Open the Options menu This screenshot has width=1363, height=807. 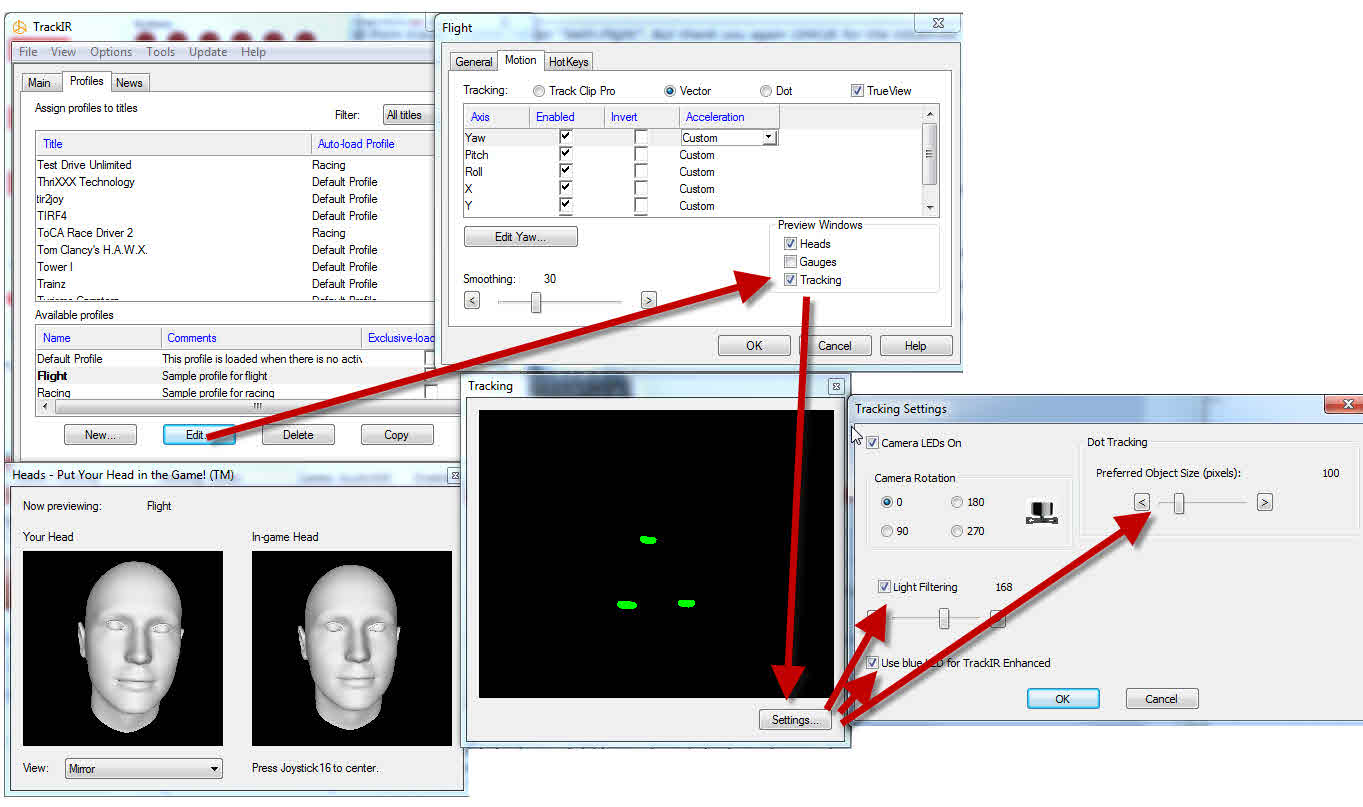pyautogui.click(x=111, y=52)
